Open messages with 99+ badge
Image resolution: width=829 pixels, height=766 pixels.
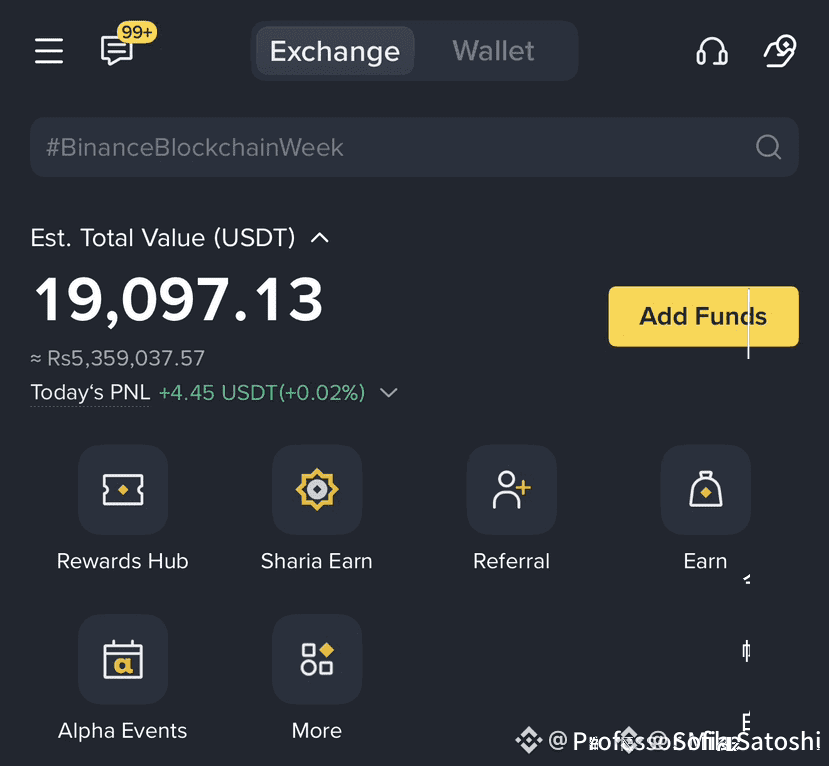(126, 44)
